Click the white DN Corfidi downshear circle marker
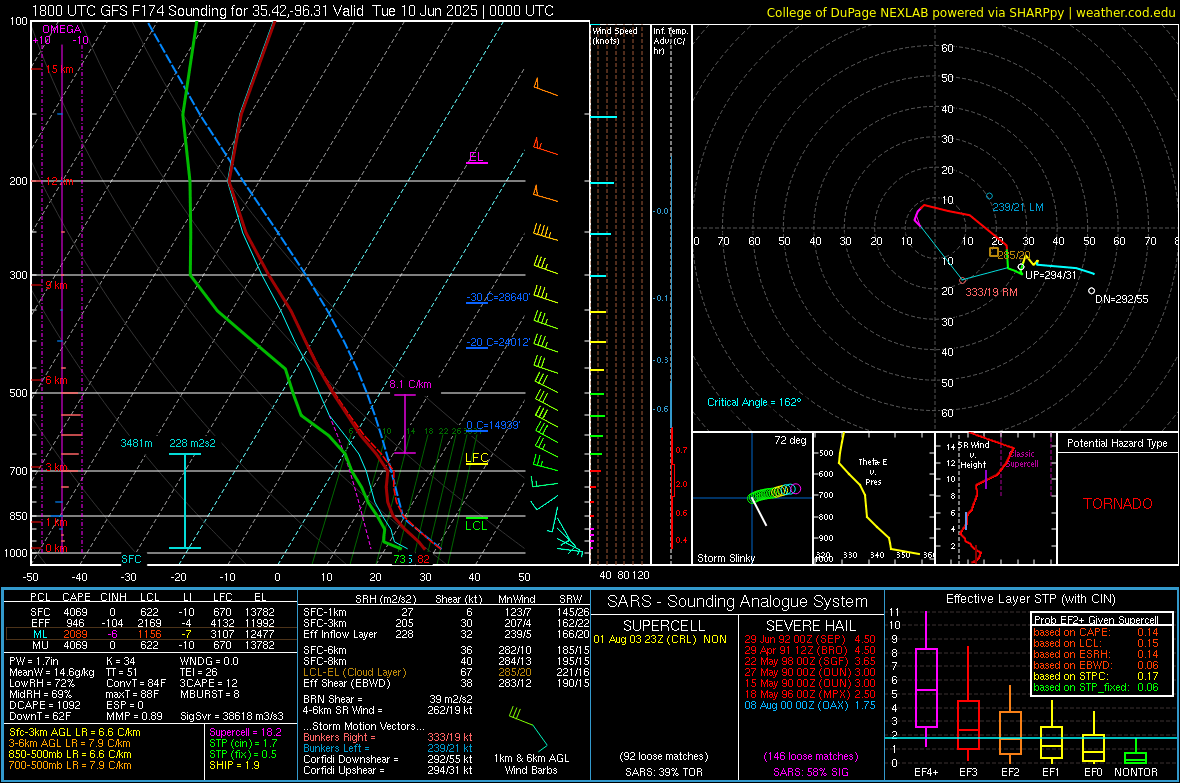The height and width of the screenshot is (783, 1180). (1091, 291)
